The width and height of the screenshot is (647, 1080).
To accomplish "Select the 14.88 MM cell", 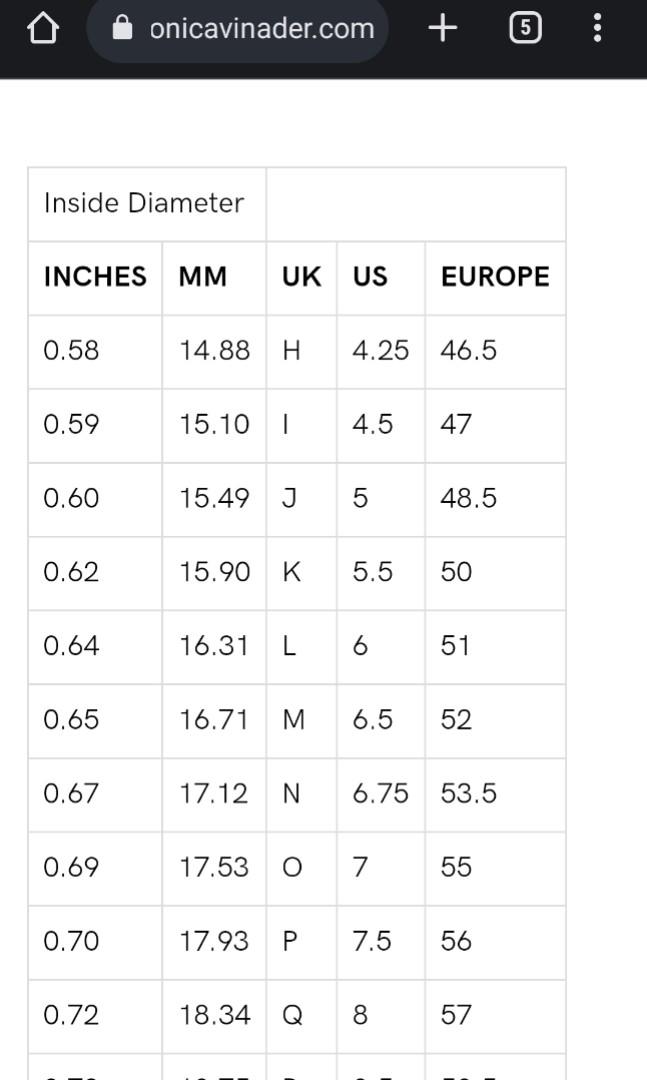I will (x=214, y=351).
